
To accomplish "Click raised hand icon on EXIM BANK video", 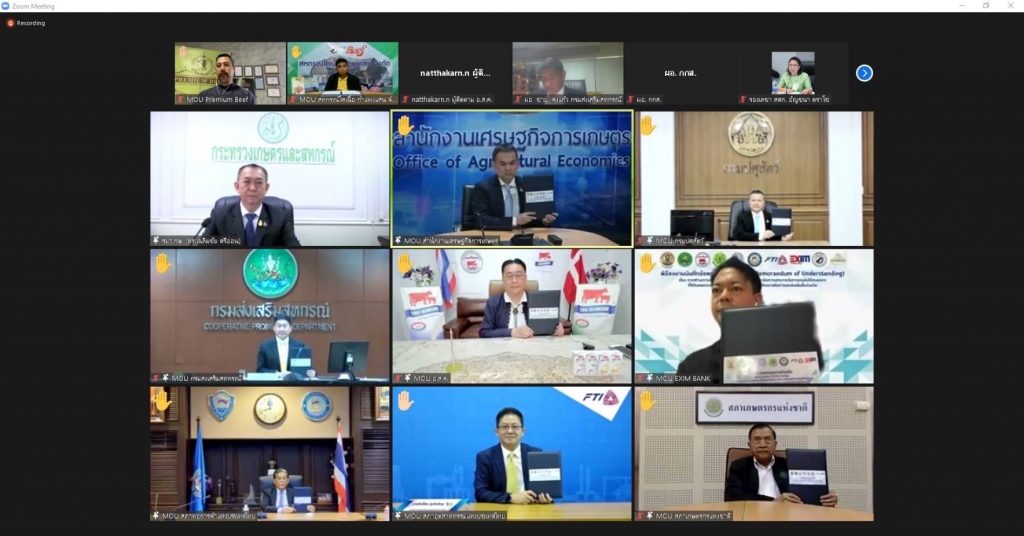I will pos(647,263).
